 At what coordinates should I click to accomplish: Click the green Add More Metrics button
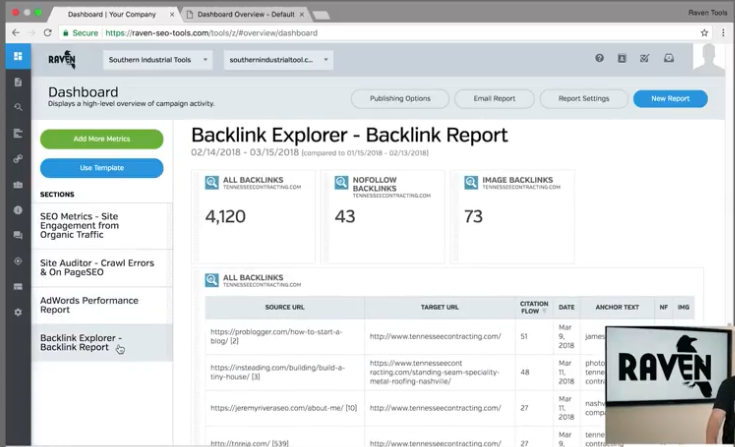(101, 139)
